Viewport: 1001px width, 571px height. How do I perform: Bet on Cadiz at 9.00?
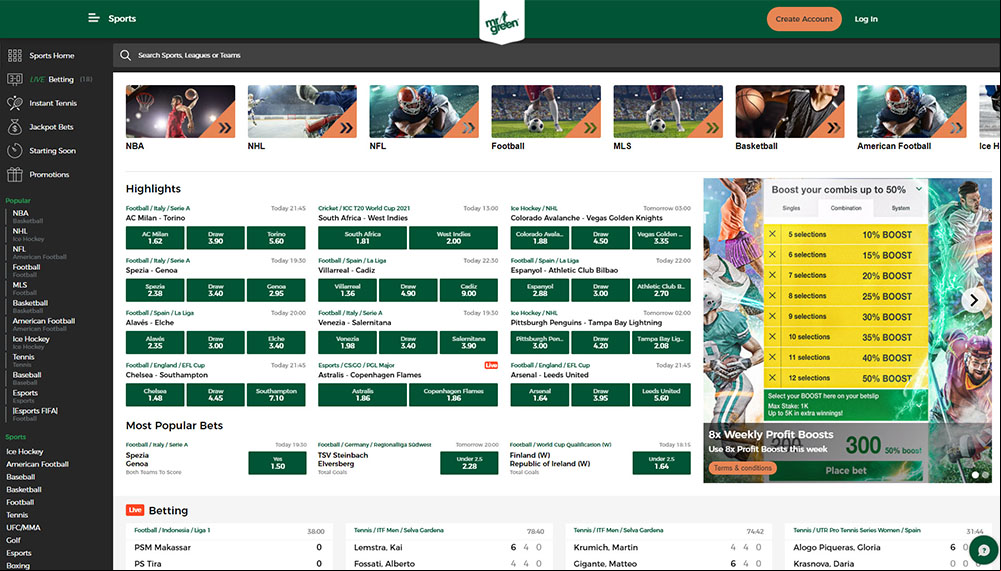[469, 290]
